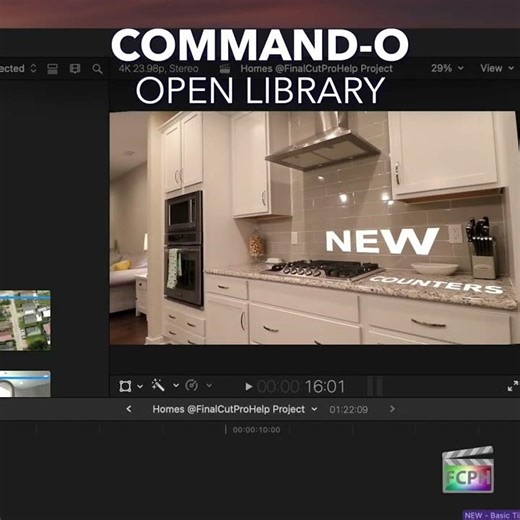Image resolution: width=520 pixels, height=520 pixels.
Task: Expand the Transform tool chevron
Action: point(140,386)
